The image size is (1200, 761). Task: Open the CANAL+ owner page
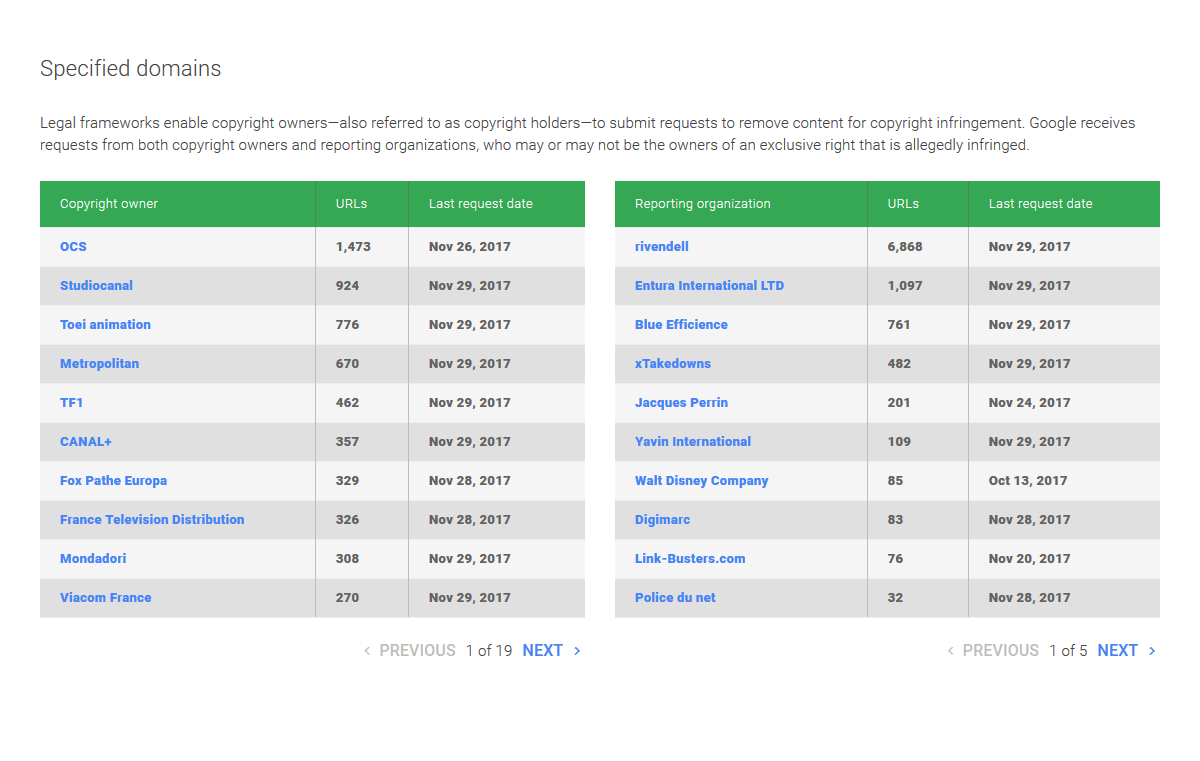pos(86,441)
